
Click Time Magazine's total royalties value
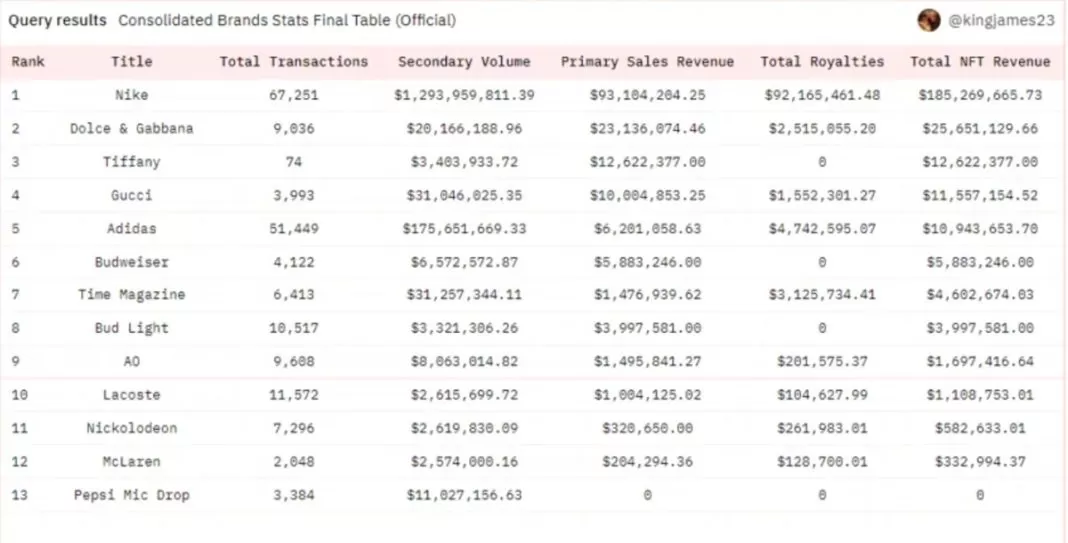click(822, 295)
